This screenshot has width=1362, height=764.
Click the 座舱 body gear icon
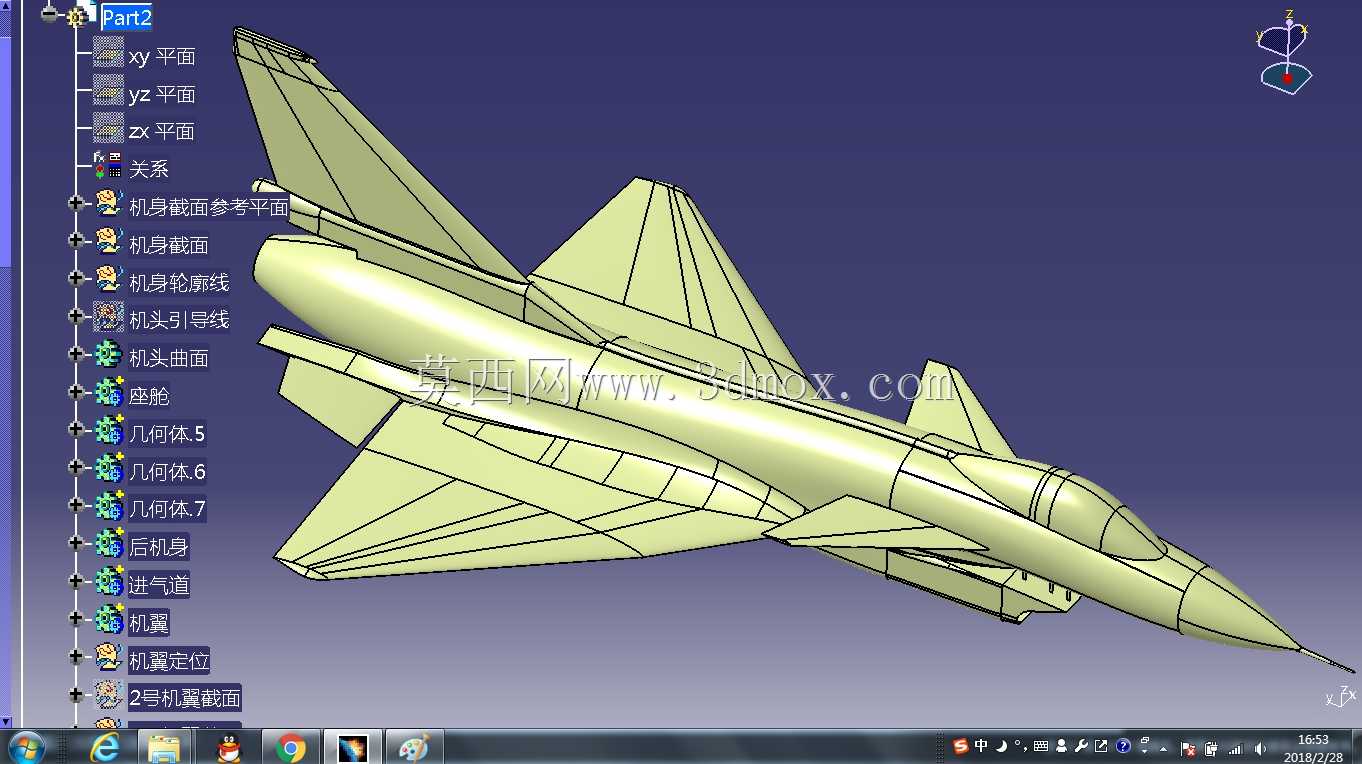(108, 394)
